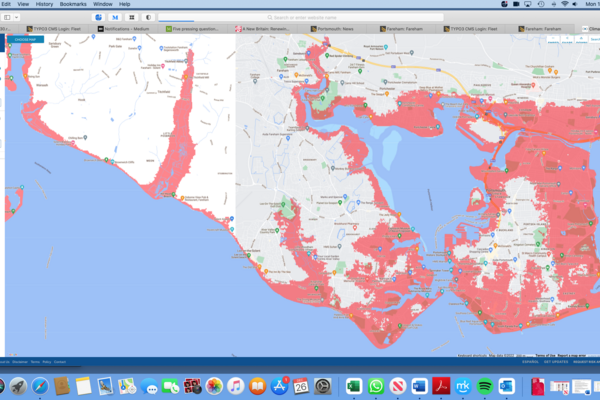Switch to the Portsmouth: News tab
600x400 pixels.
tap(332, 29)
